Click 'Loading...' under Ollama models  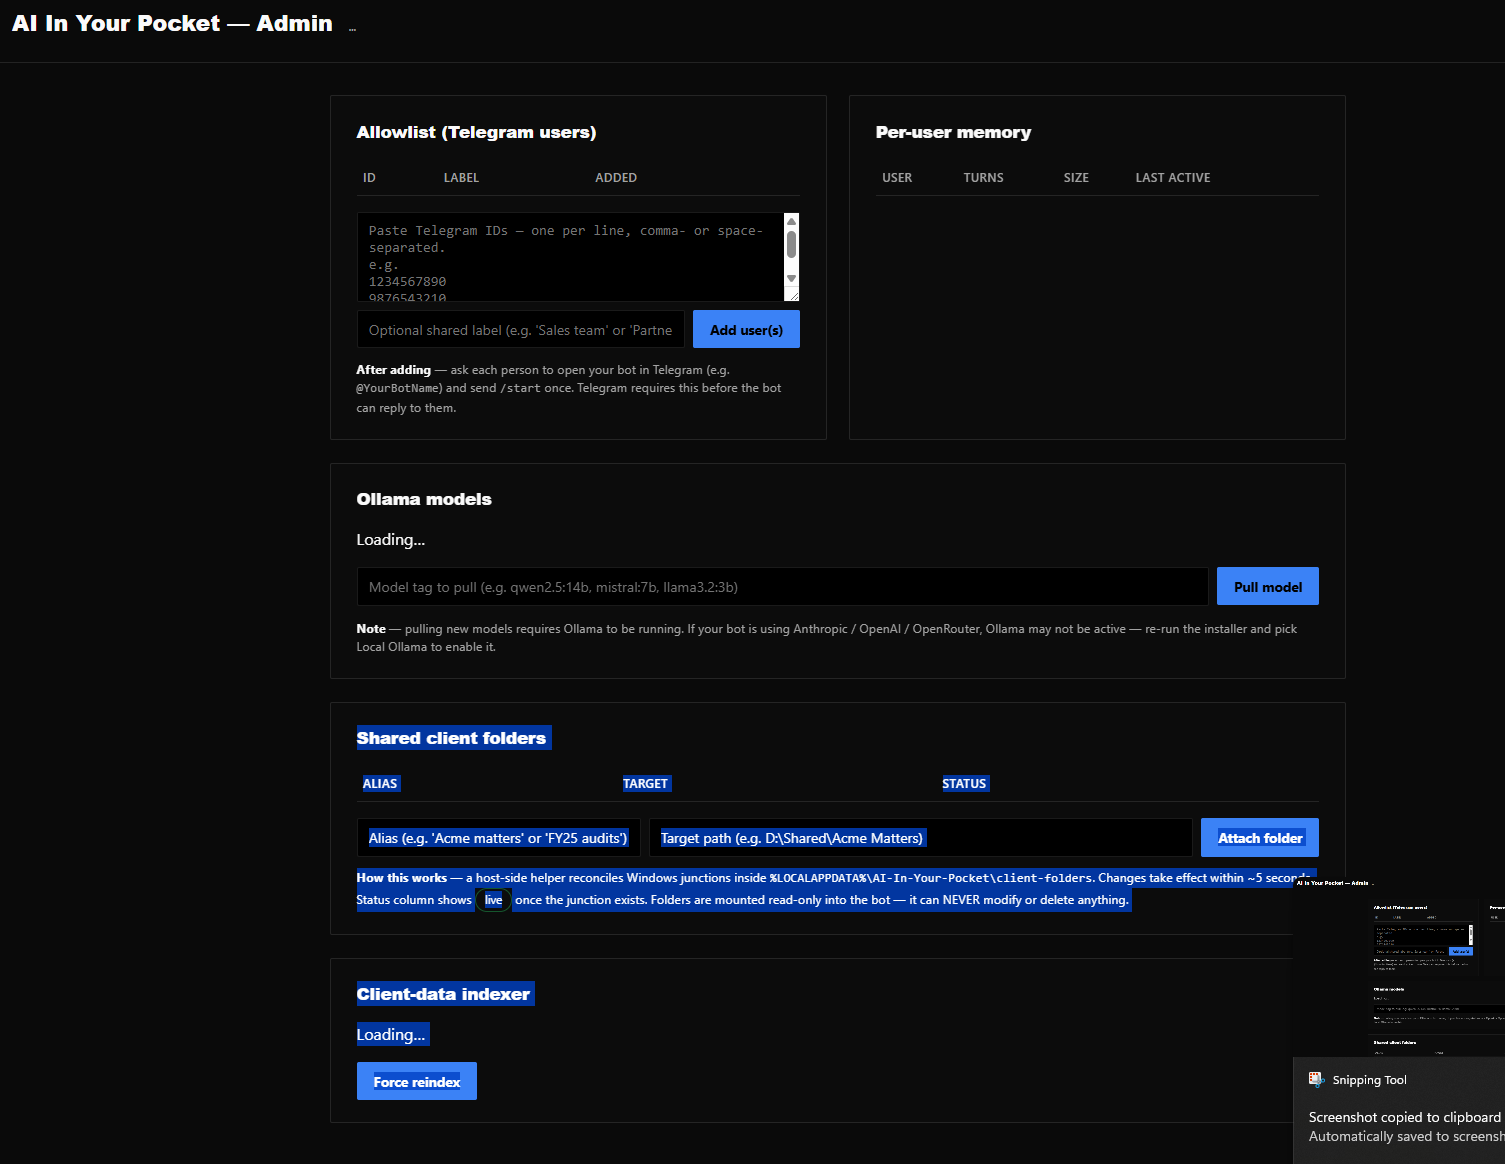391,540
